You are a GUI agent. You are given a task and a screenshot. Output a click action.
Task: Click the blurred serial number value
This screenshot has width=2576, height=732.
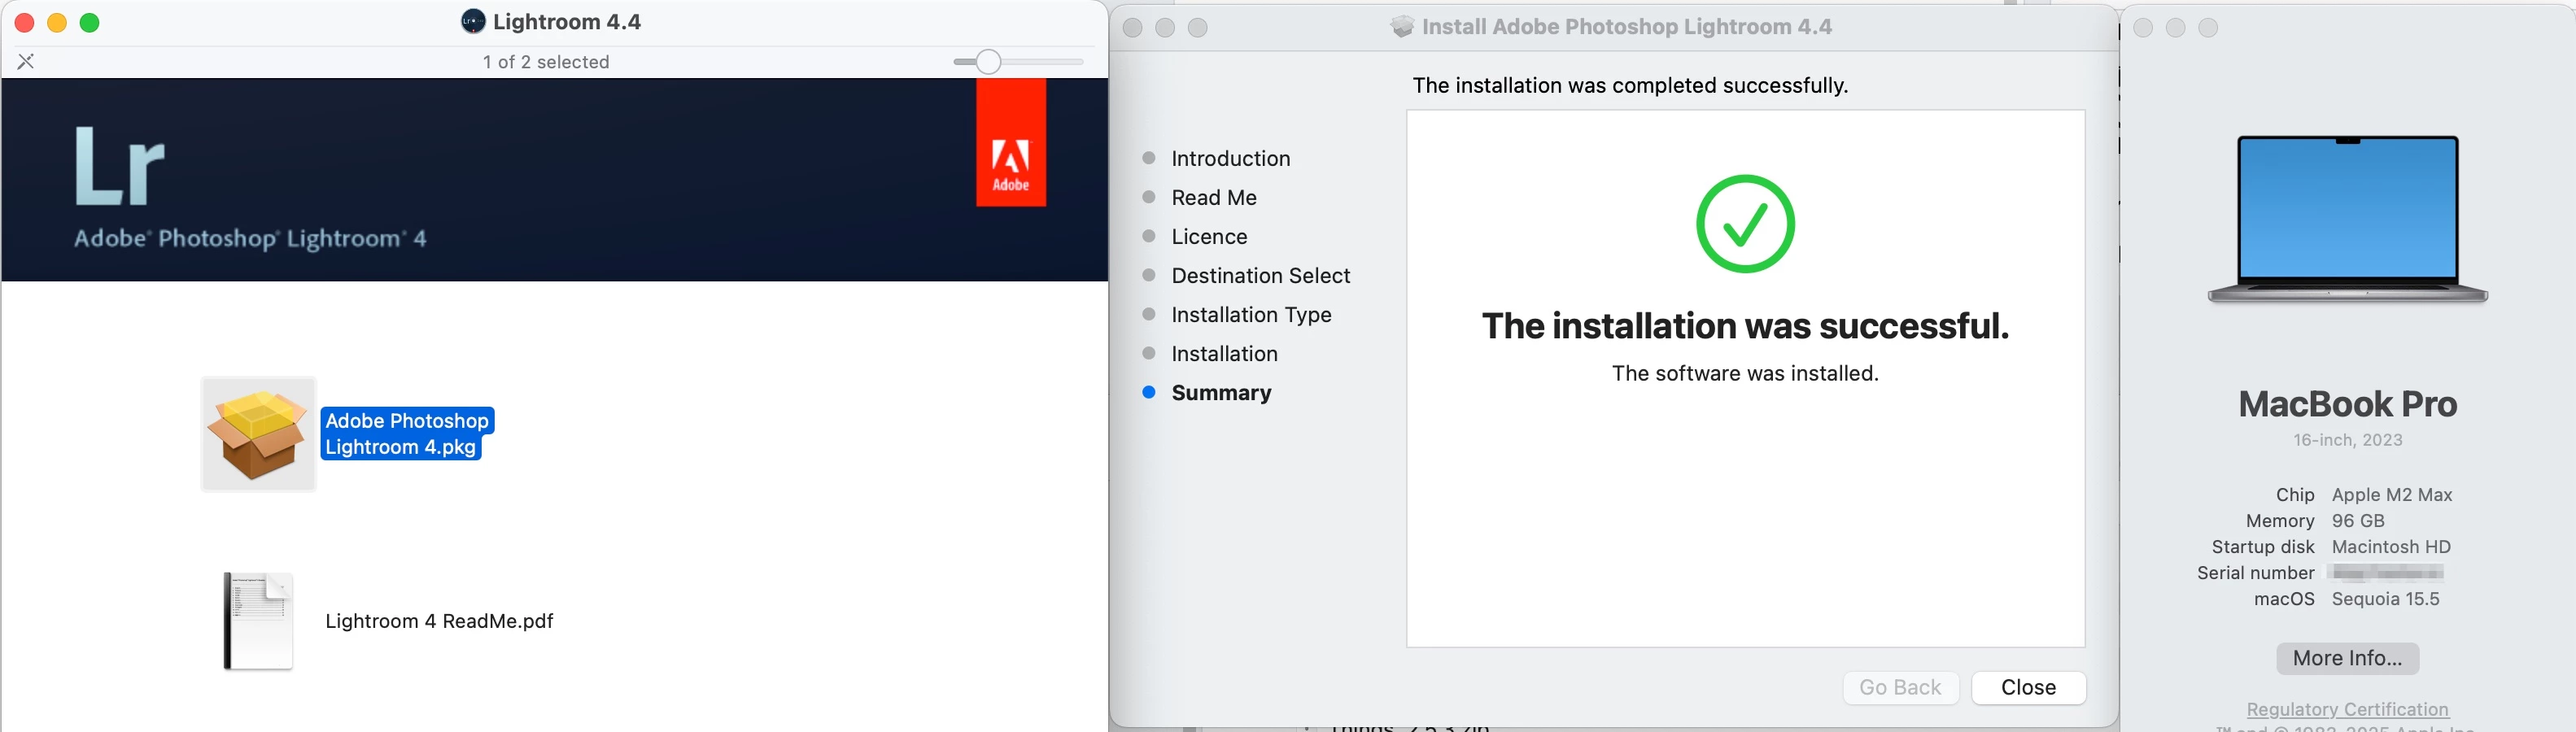click(x=2386, y=572)
